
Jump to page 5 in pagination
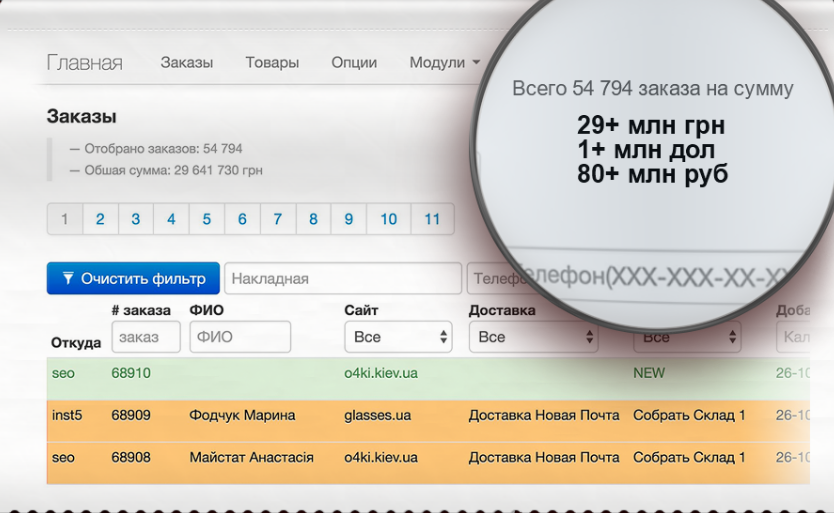(x=207, y=219)
